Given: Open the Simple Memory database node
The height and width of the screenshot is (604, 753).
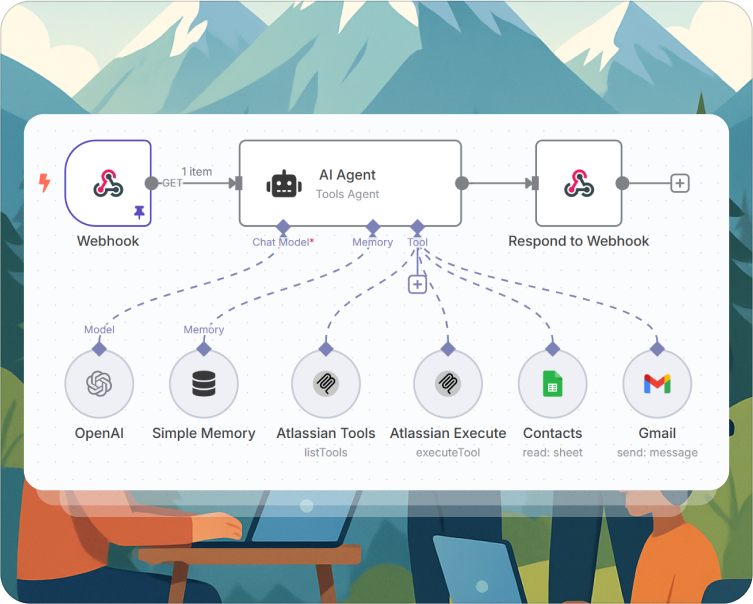Looking at the screenshot, I should [x=203, y=385].
